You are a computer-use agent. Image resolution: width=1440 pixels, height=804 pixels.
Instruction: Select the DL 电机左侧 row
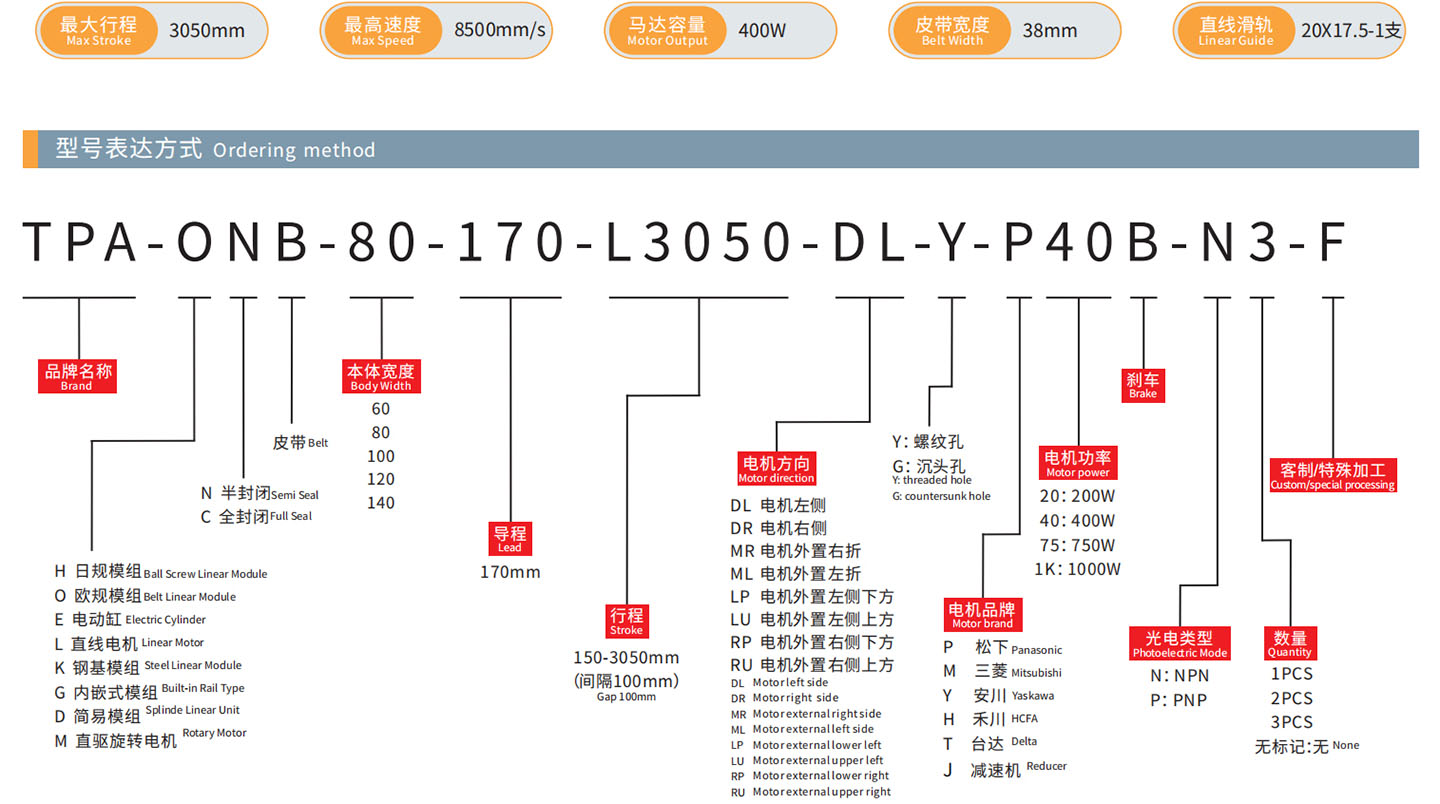[x=778, y=505]
